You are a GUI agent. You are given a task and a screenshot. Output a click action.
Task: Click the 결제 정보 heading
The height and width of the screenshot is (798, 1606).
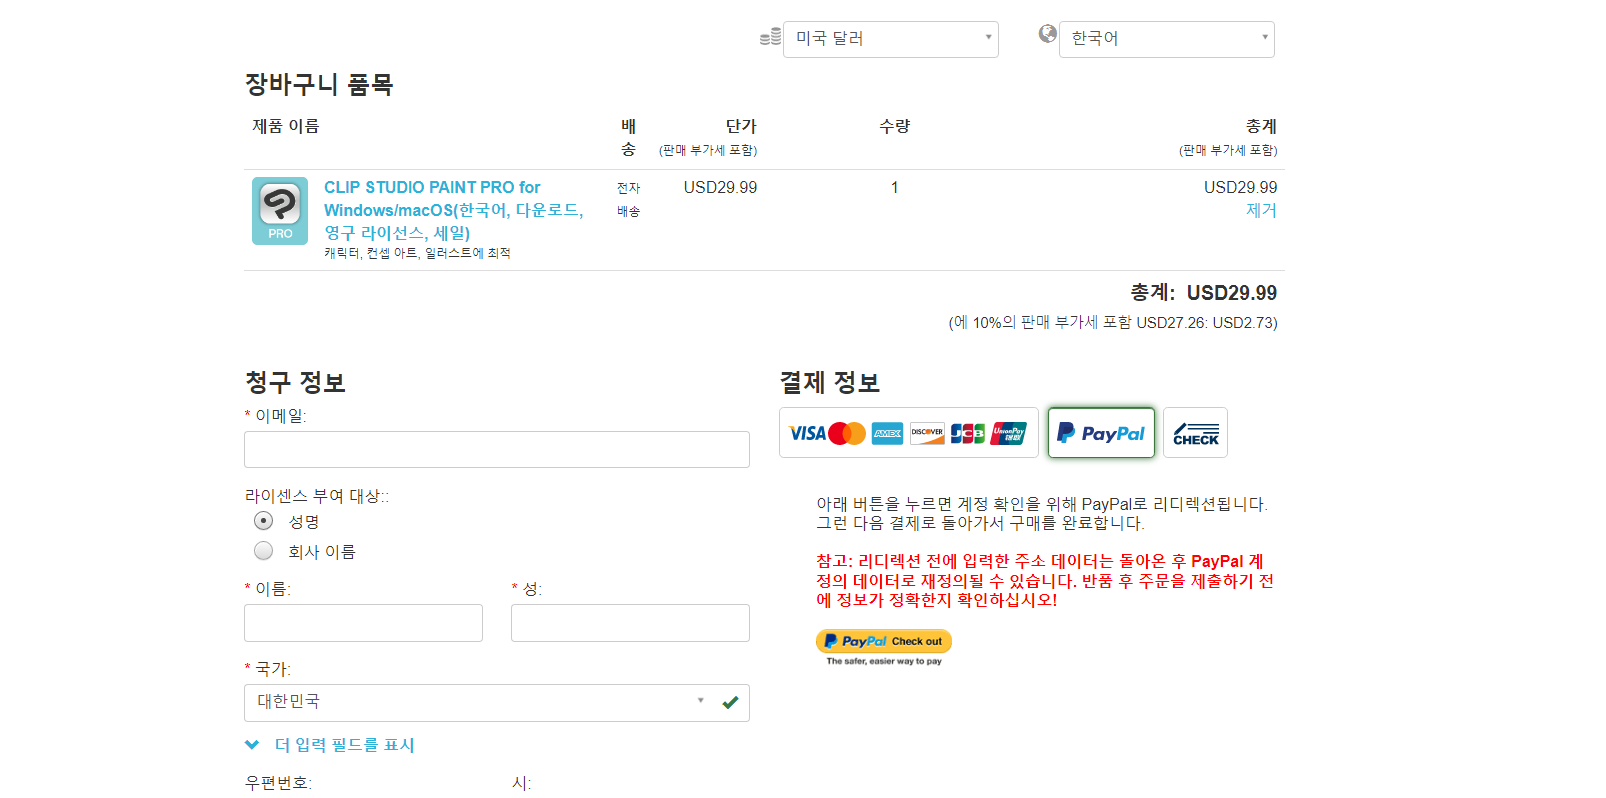(829, 382)
